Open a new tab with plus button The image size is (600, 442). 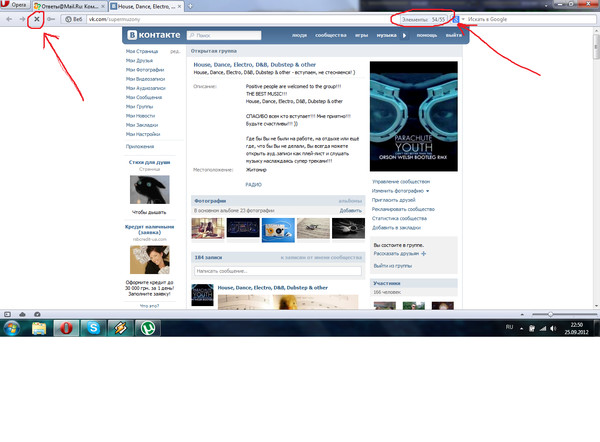click(190, 6)
